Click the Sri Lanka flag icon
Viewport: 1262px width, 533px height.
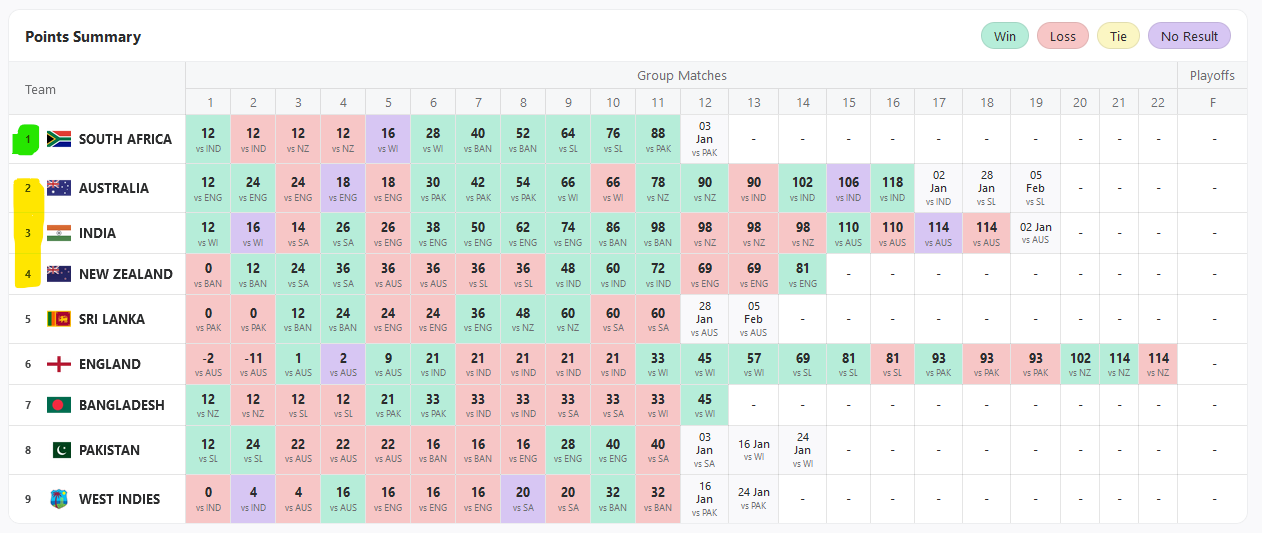pyautogui.click(x=59, y=319)
